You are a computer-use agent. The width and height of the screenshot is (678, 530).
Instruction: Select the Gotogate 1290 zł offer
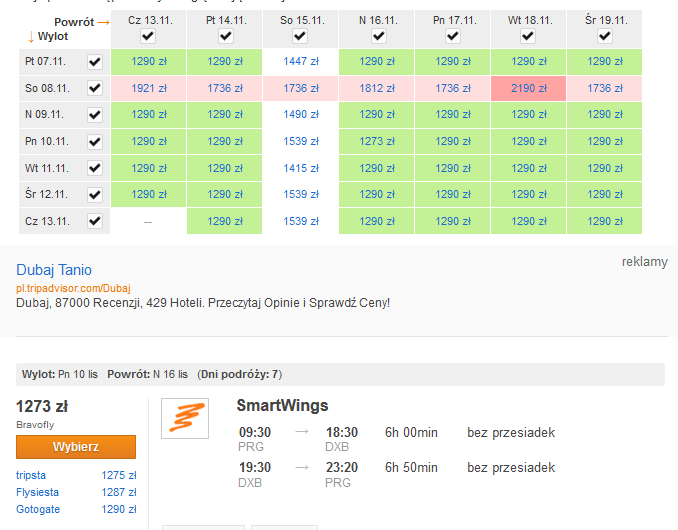pyautogui.click(x=76, y=509)
